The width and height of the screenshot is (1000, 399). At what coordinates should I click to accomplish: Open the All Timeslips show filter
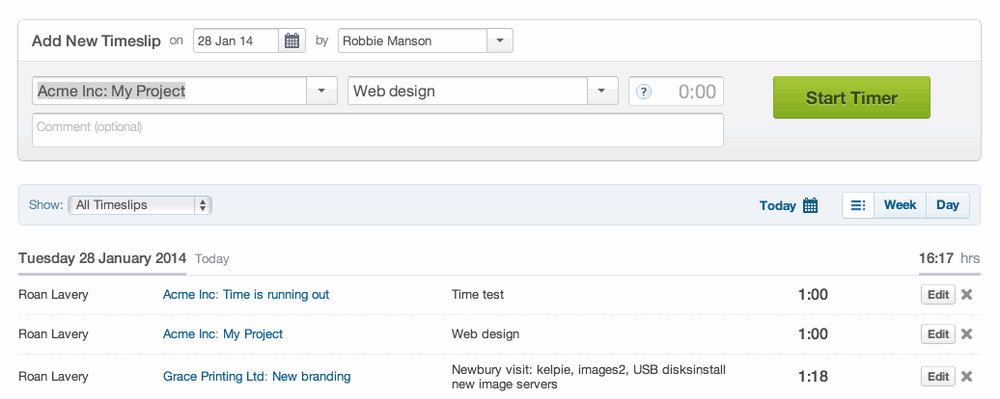point(140,205)
